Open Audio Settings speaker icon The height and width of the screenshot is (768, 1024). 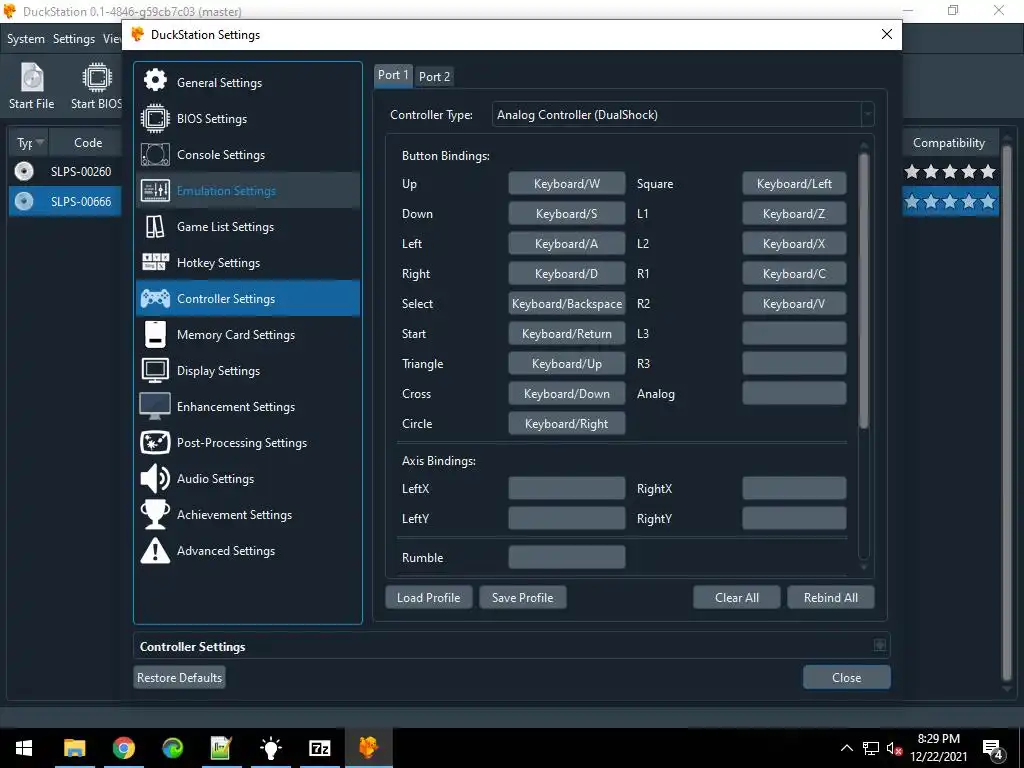tap(155, 479)
